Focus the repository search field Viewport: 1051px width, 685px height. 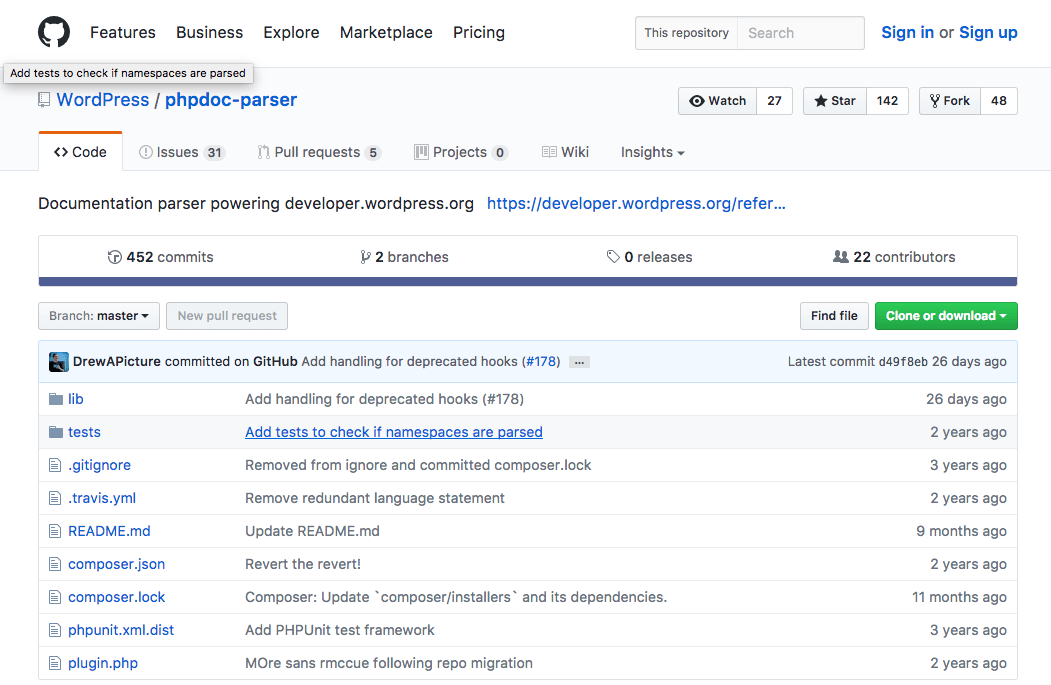pyautogui.click(x=800, y=33)
